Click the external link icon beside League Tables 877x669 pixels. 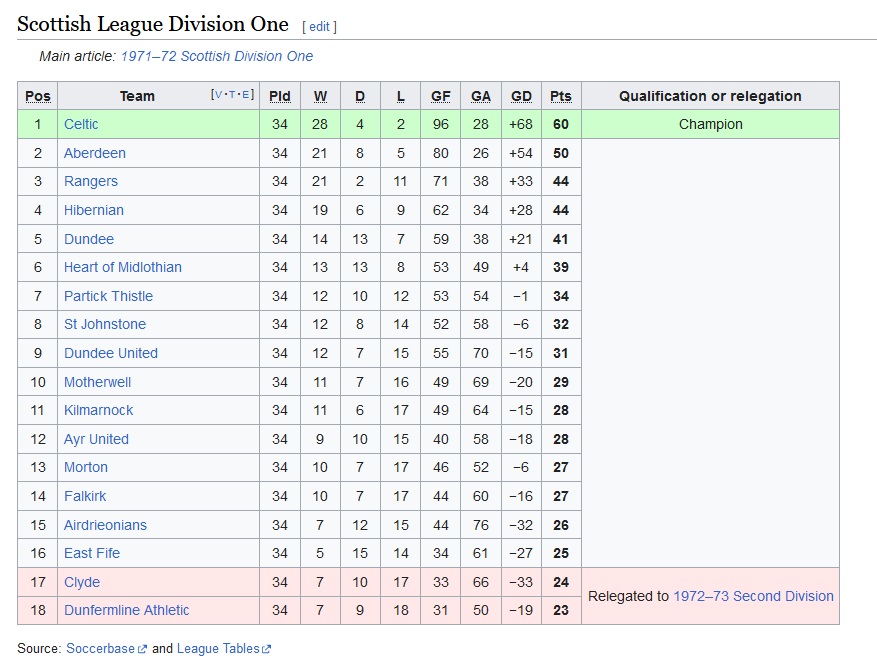(x=267, y=649)
